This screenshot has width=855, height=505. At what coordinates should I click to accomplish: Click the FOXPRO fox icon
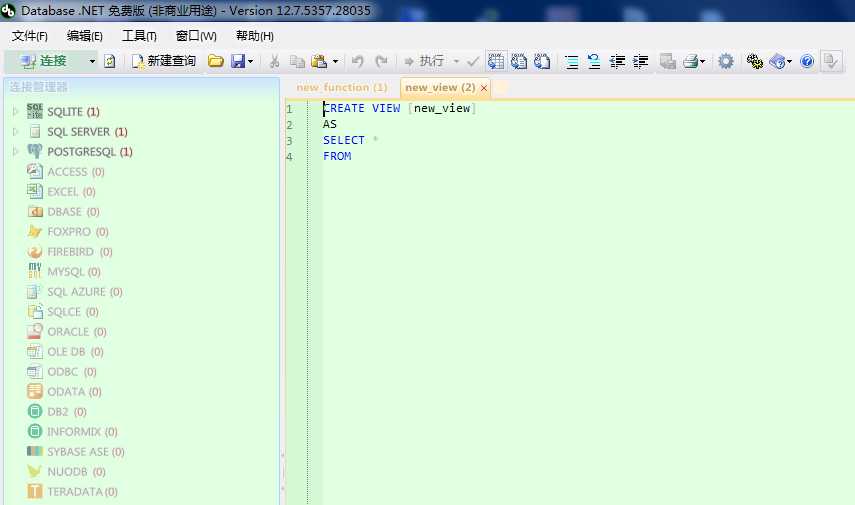click(35, 231)
